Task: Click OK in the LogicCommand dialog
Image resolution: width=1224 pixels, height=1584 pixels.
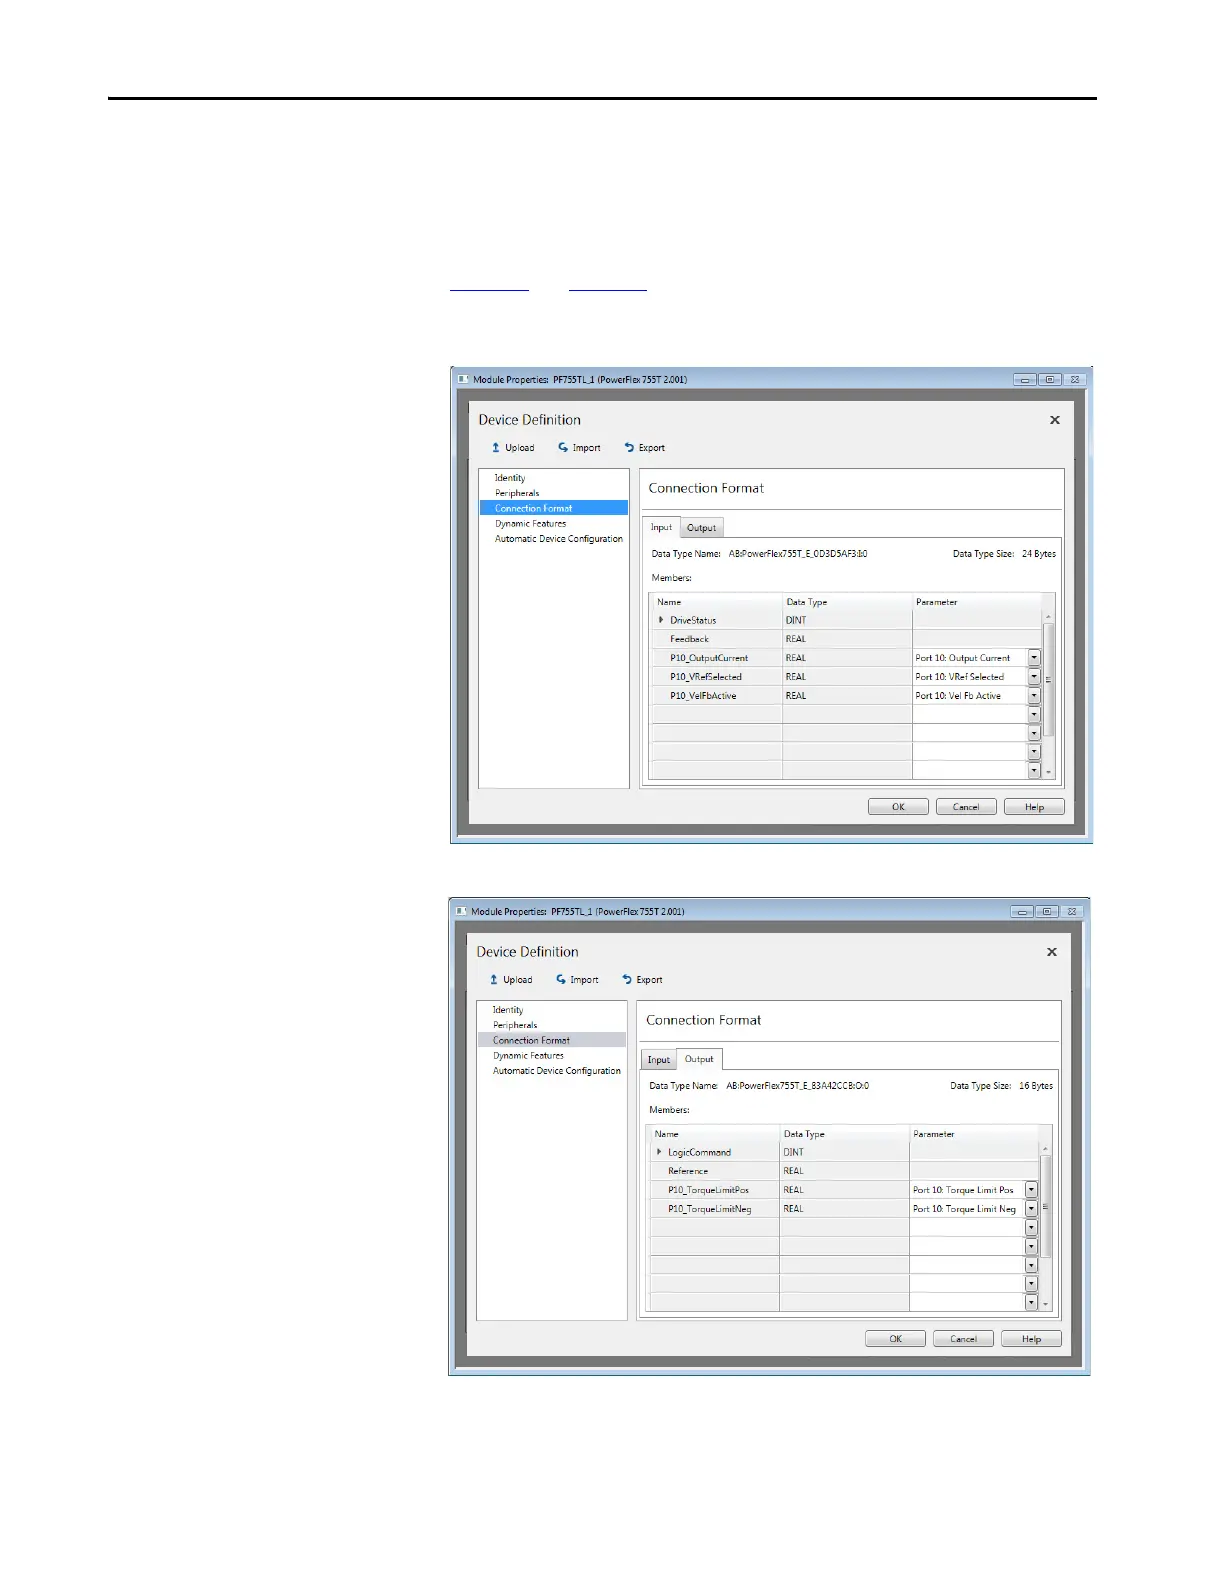Action: tap(895, 1339)
